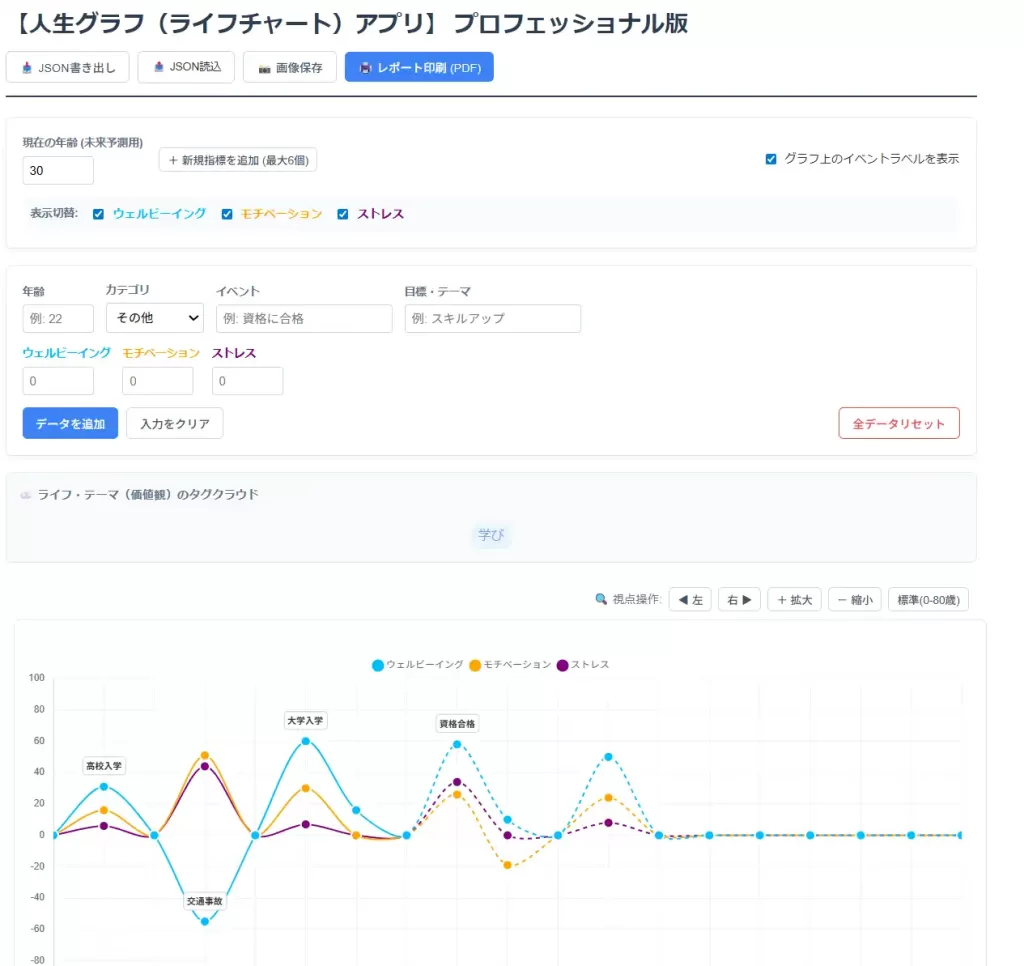Click the cloud icon beside タグクラウド heading

tap(25, 495)
